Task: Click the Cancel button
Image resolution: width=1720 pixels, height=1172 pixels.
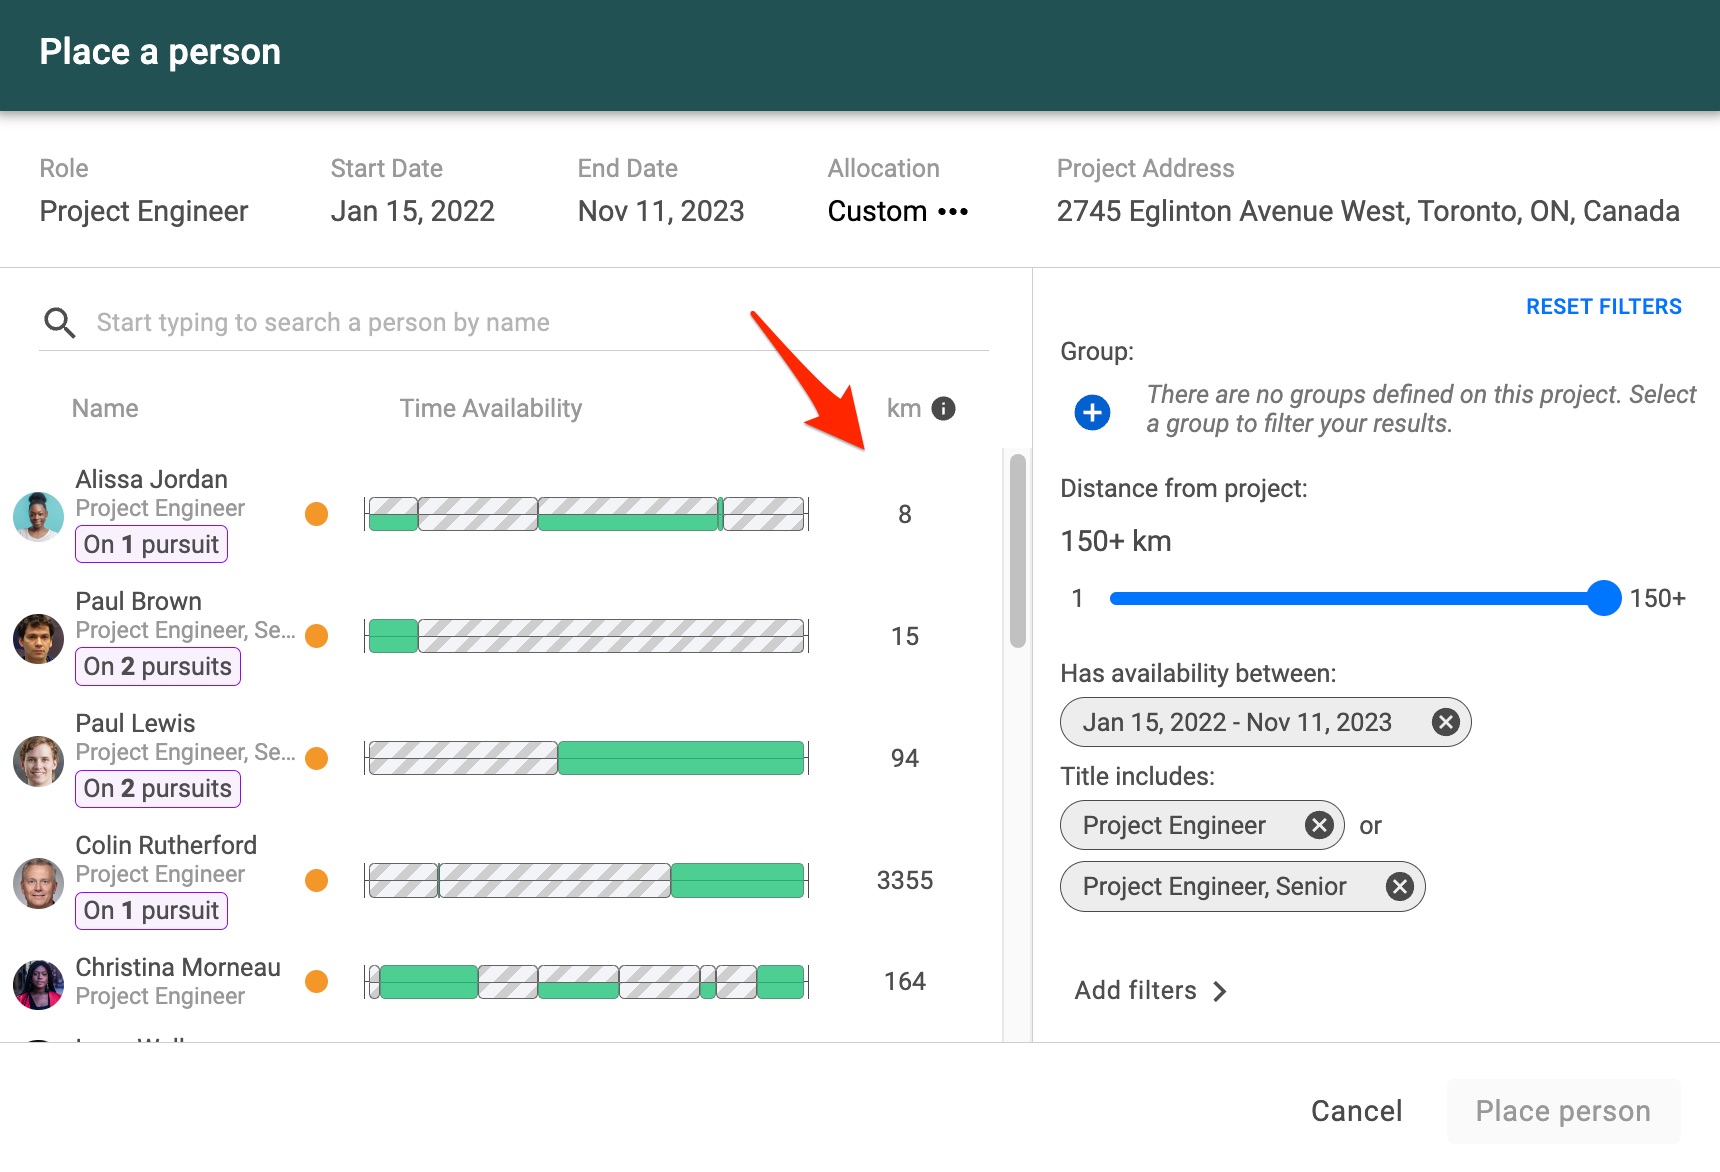Action: coord(1356,1111)
